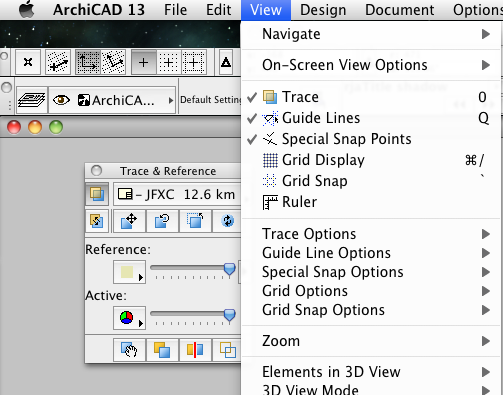503x395 pixels.
Task: Open the JFXC 12.6 km reference chooser
Action: click(177, 194)
